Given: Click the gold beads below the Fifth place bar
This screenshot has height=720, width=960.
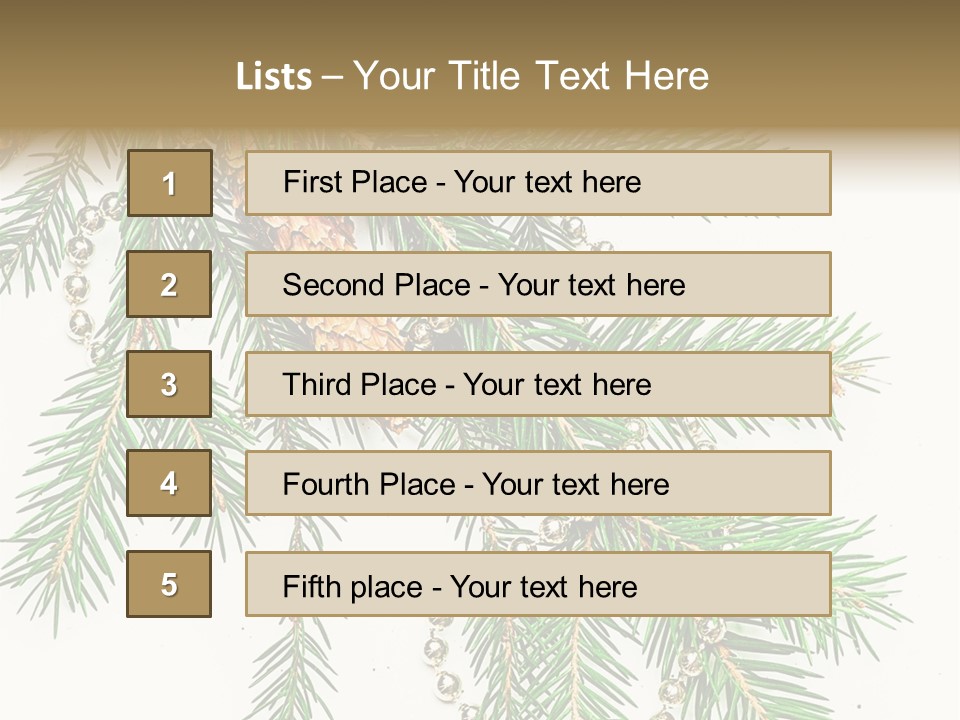Looking at the screenshot, I should click(x=440, y=660).
